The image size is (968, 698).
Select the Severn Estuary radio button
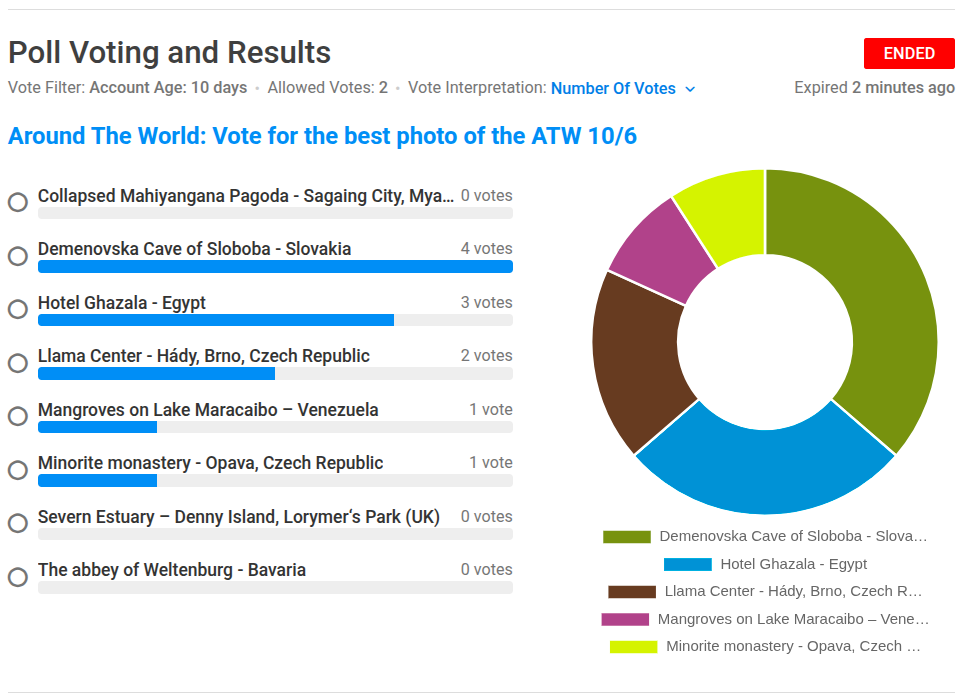[x=18, y=523]
